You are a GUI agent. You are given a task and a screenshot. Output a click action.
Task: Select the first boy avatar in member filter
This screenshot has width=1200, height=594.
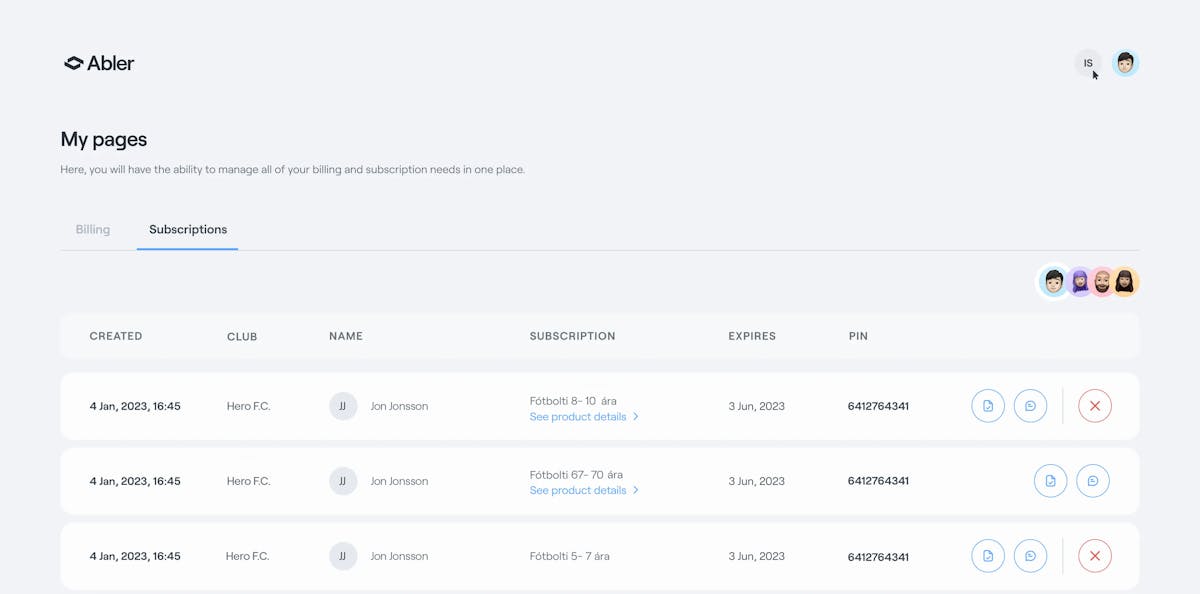point(1054,282)
